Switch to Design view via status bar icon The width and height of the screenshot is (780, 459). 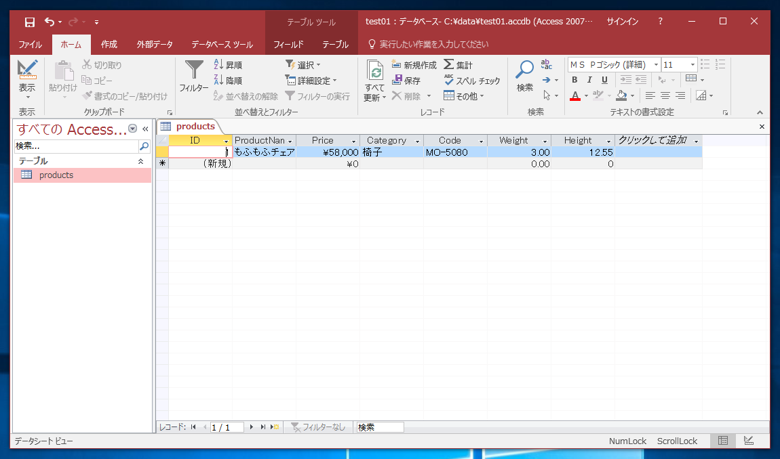click(x=749, y=441)
